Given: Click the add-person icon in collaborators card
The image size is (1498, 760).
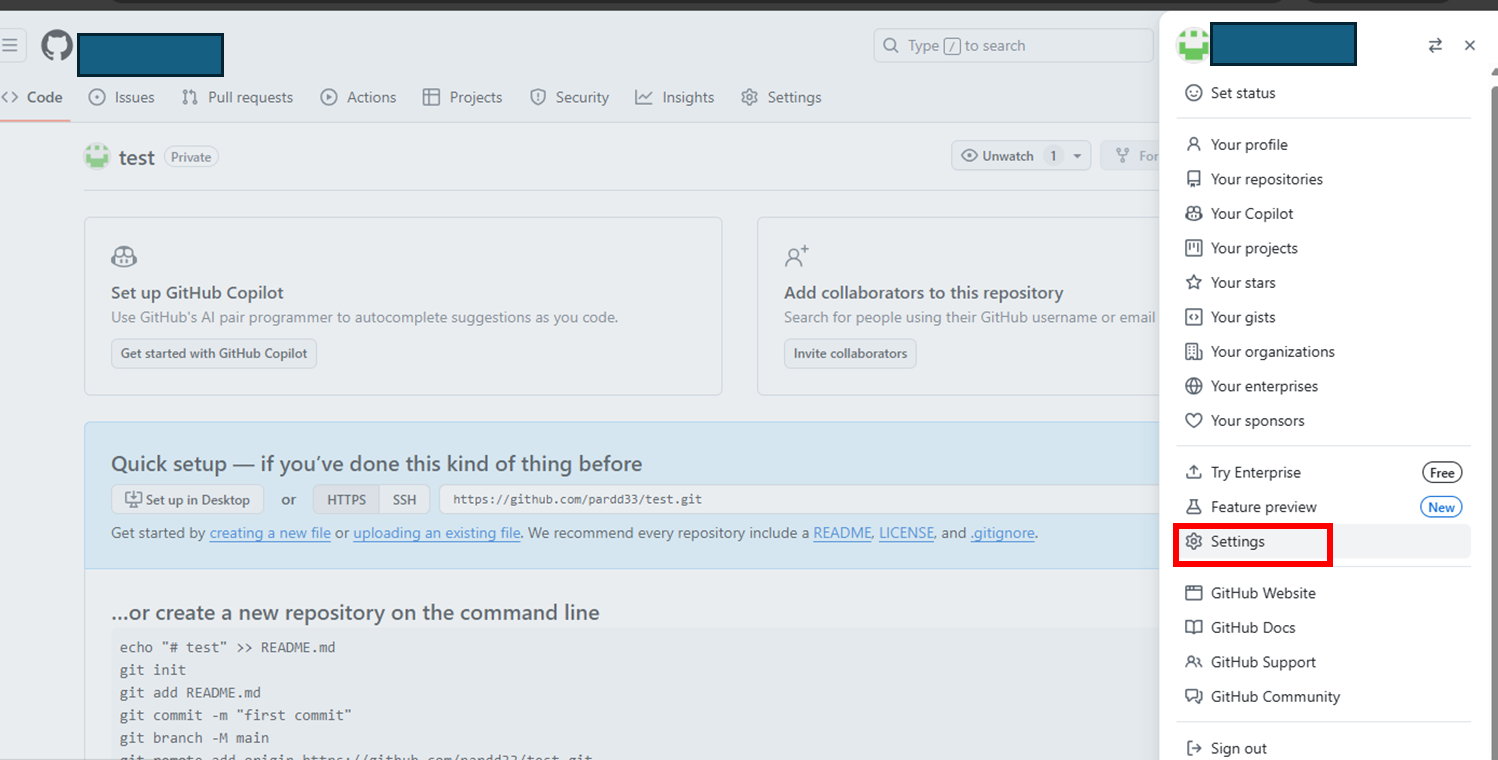Looking at the screenshot, I should (797, 256).
